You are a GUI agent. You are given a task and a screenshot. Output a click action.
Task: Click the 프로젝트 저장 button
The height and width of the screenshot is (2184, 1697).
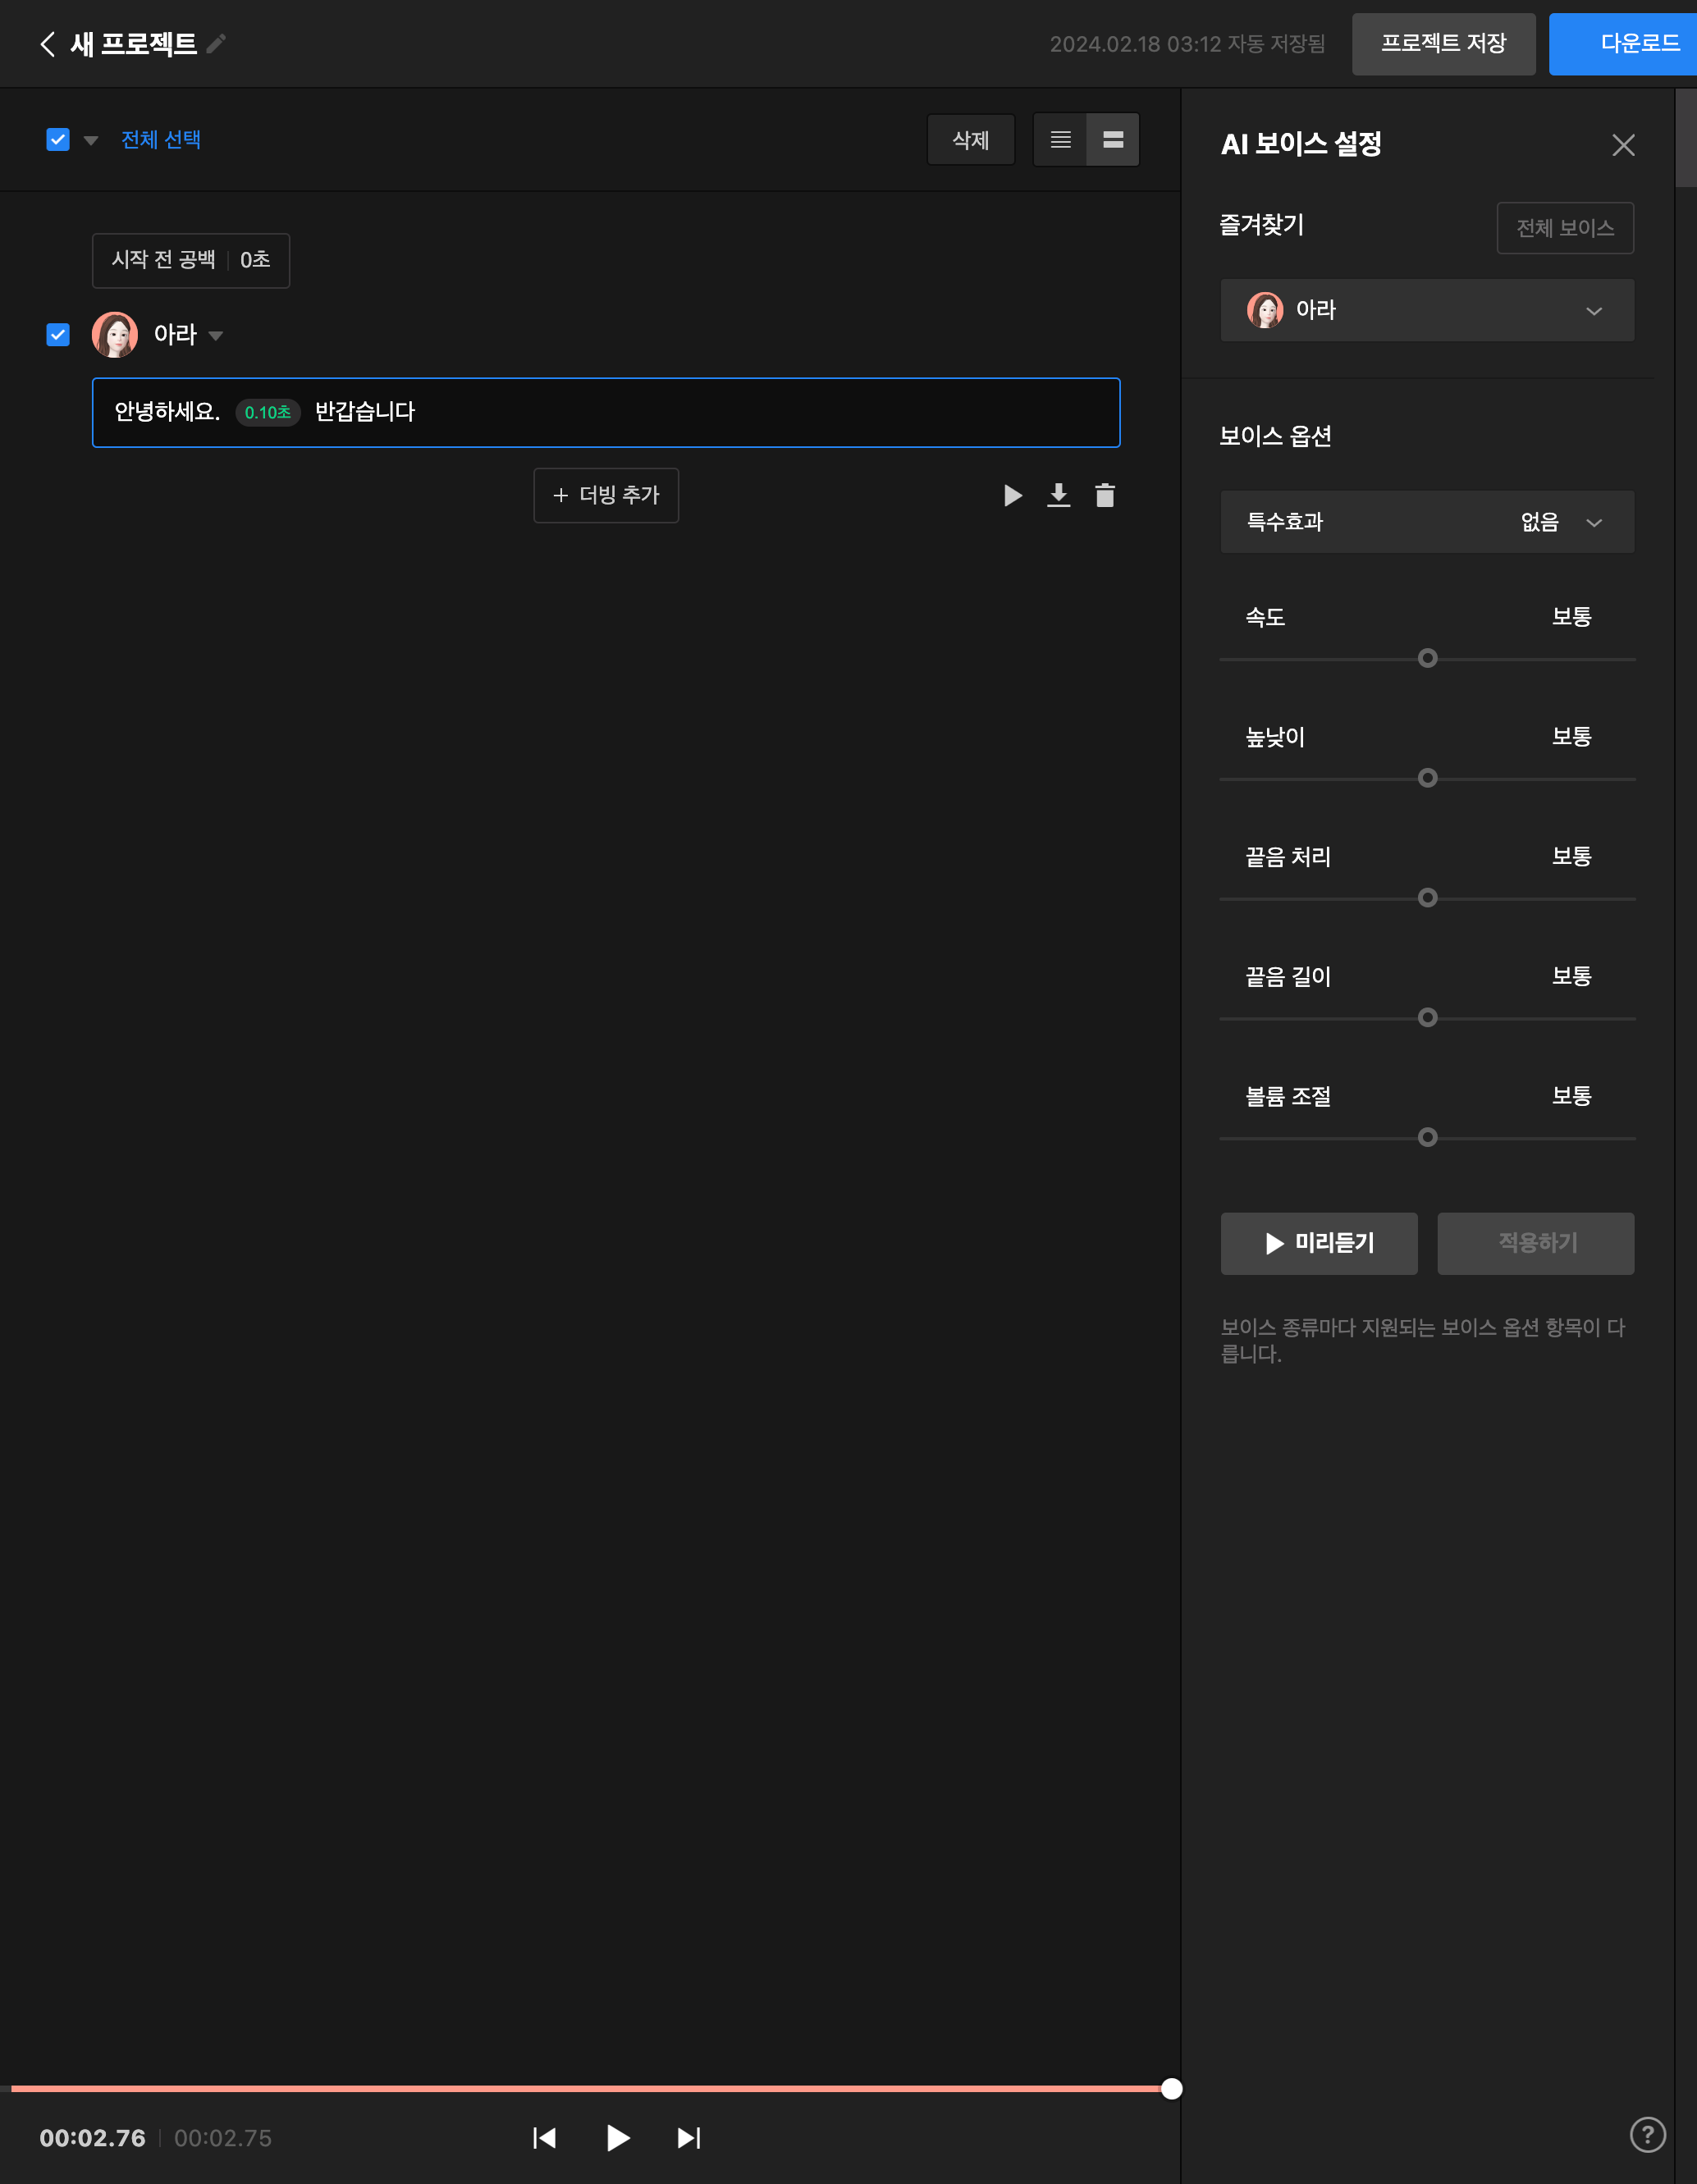[x=1443, y=44]
